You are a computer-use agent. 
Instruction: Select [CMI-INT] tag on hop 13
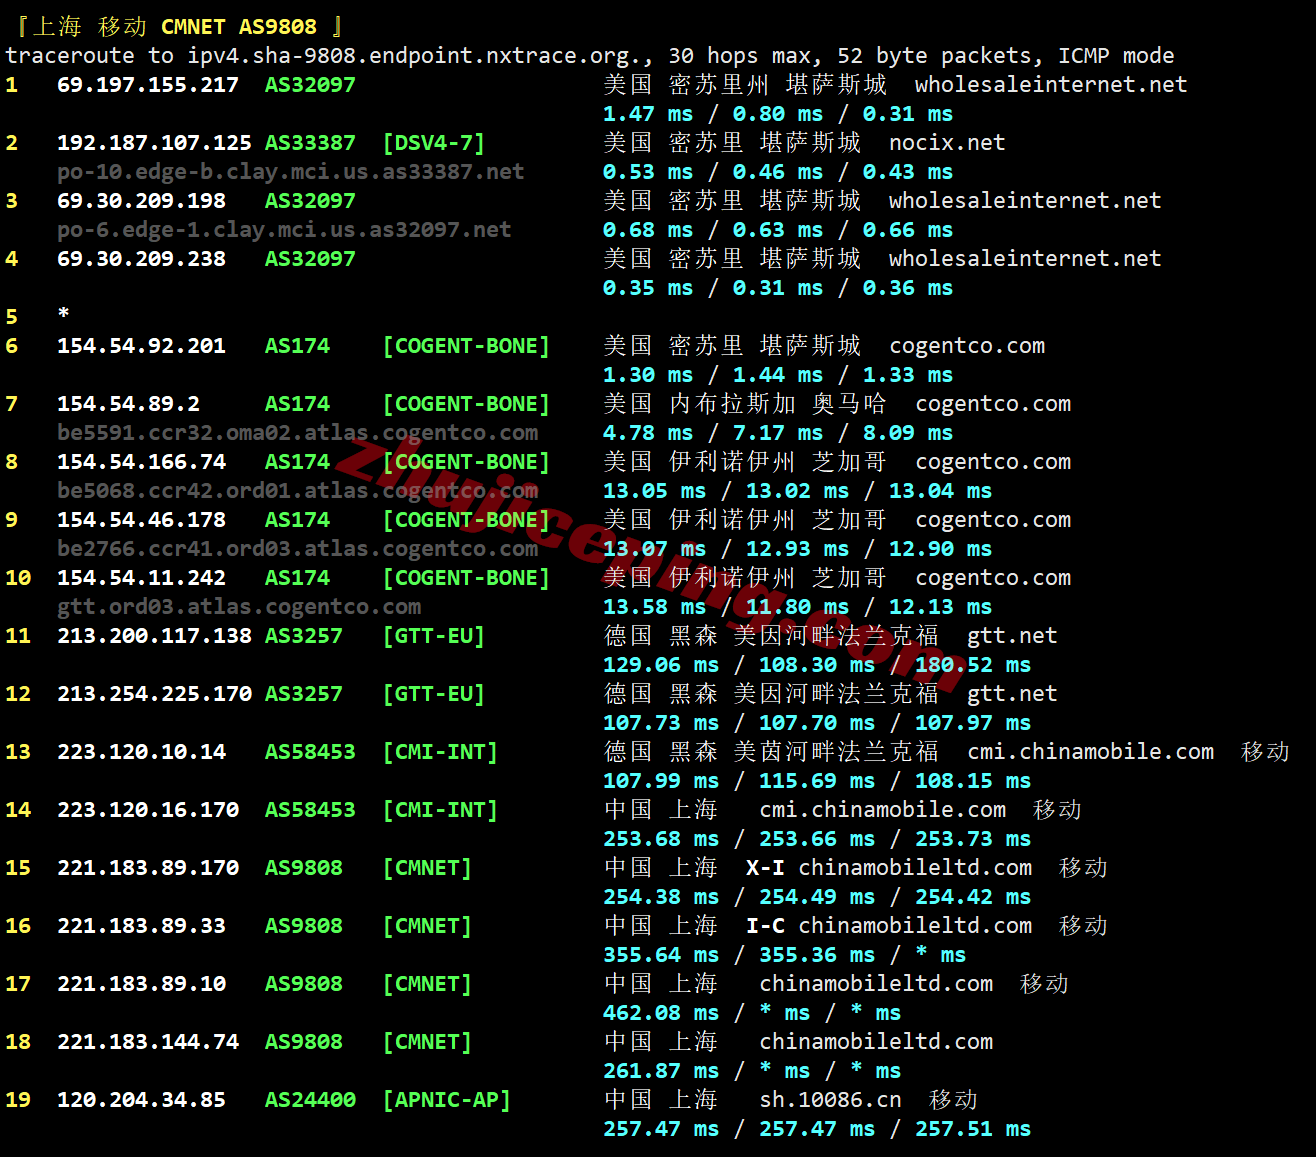440,752
